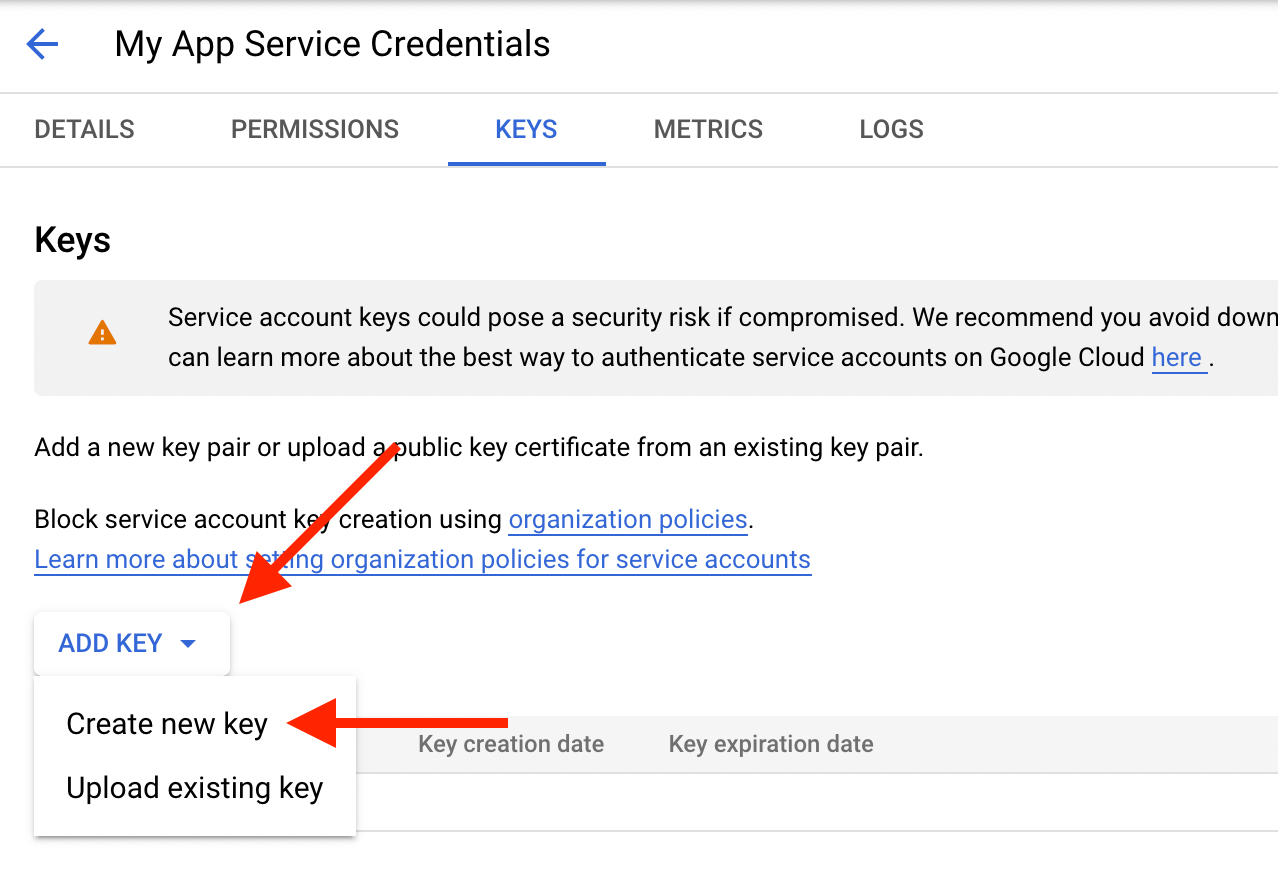This screenshot has width=1278, height=894.
Task: Click the ADD KEY dropdown caret arrow
Action: coord(187,644)
